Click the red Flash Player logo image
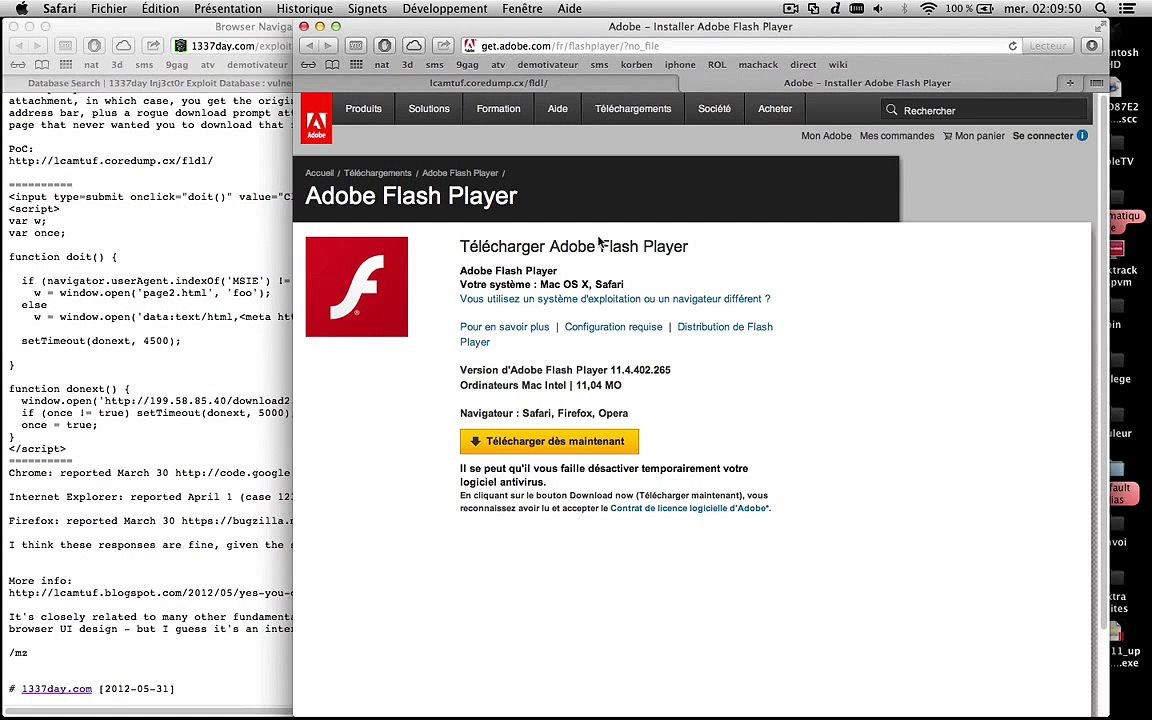 tap(356, 287)
